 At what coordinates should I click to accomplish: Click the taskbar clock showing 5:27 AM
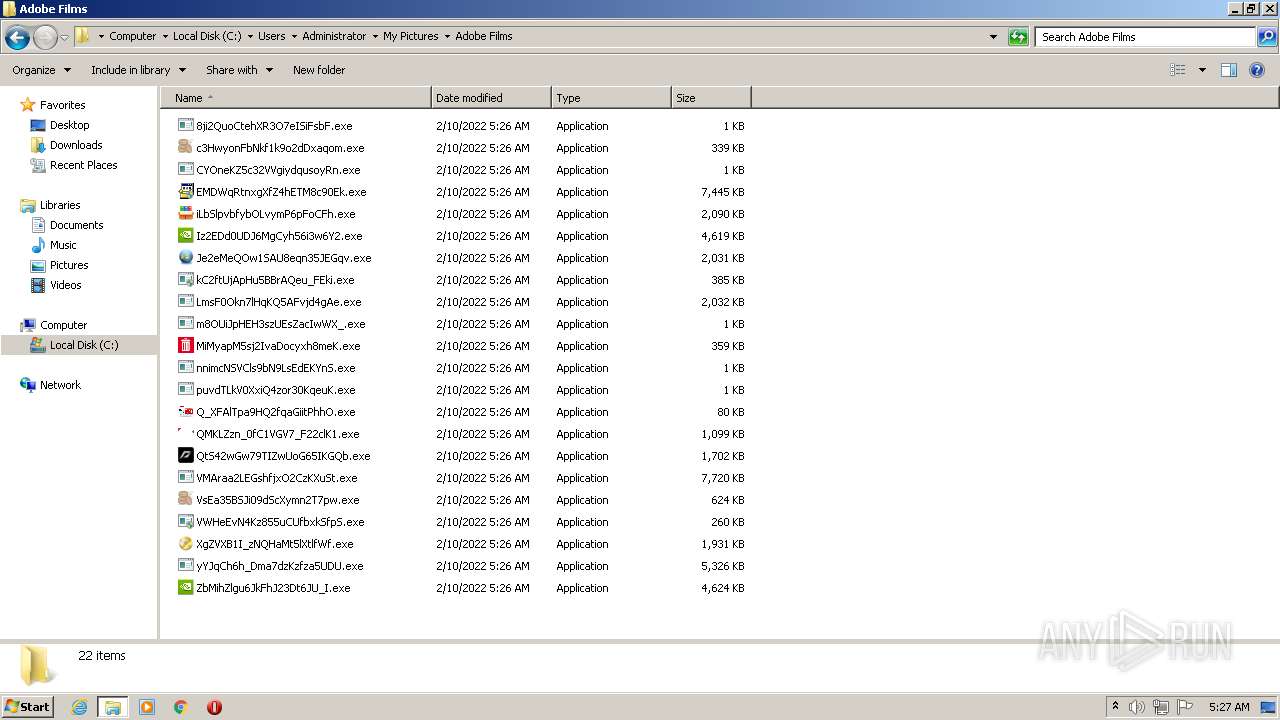point(1229,707)
